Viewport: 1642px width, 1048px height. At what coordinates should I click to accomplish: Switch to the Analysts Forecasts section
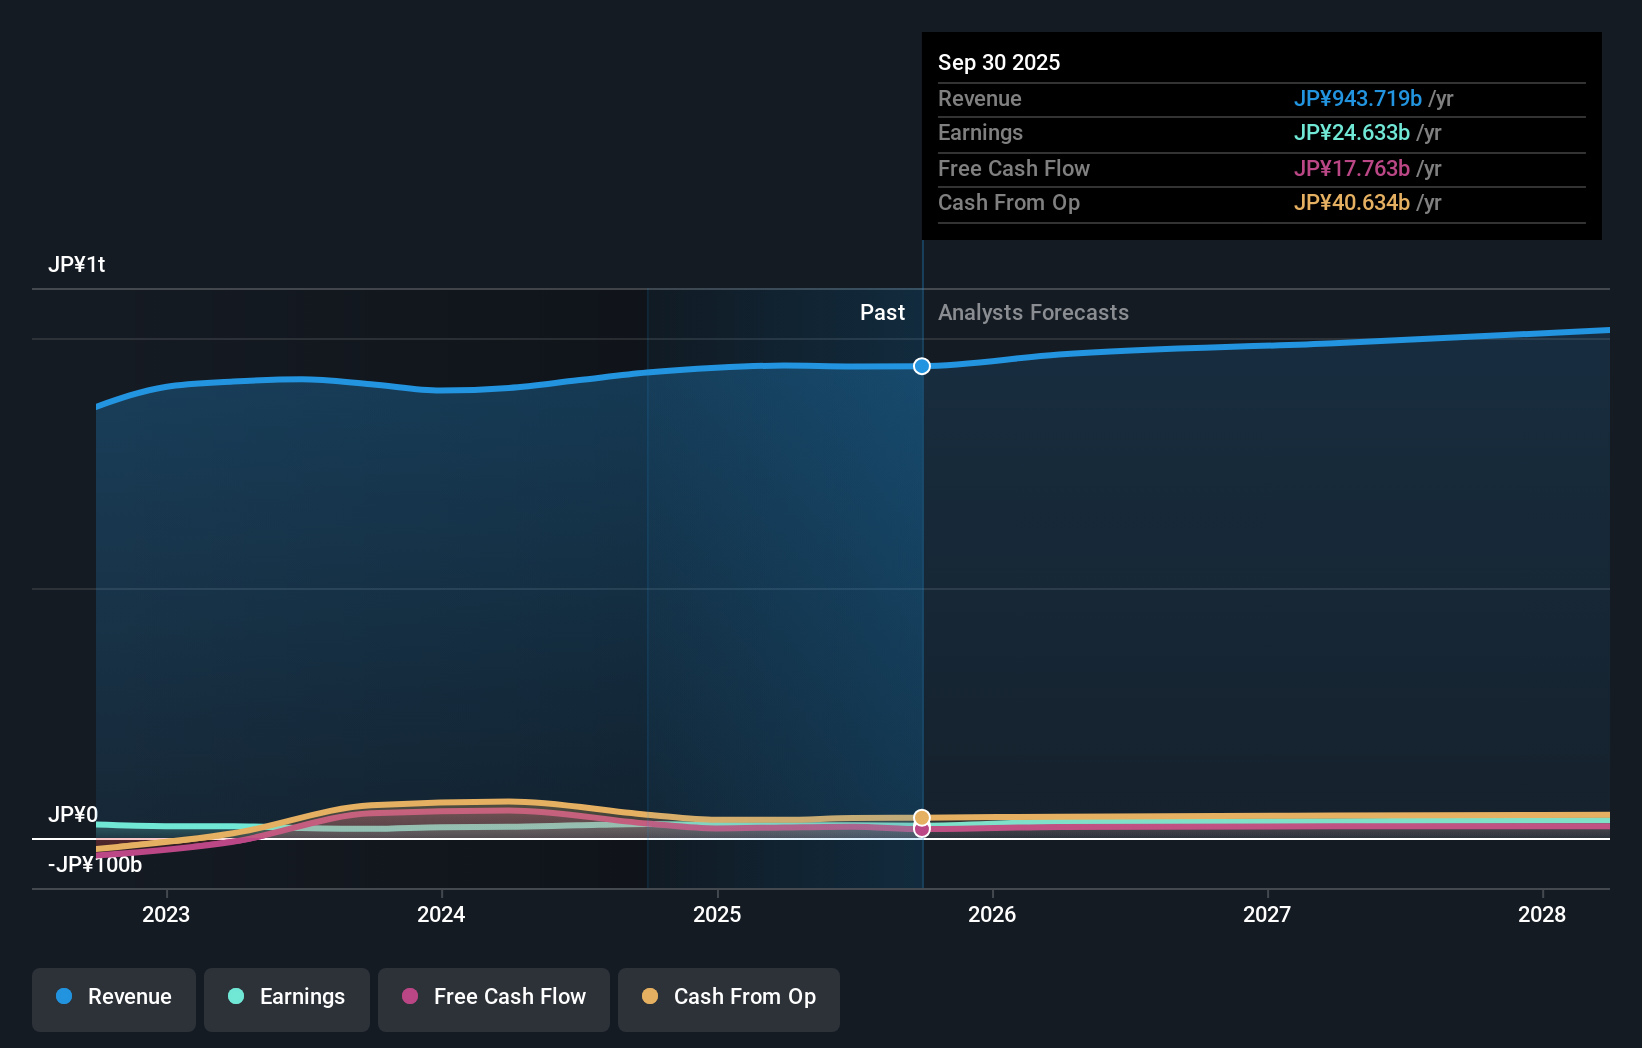coord(1033,312)
